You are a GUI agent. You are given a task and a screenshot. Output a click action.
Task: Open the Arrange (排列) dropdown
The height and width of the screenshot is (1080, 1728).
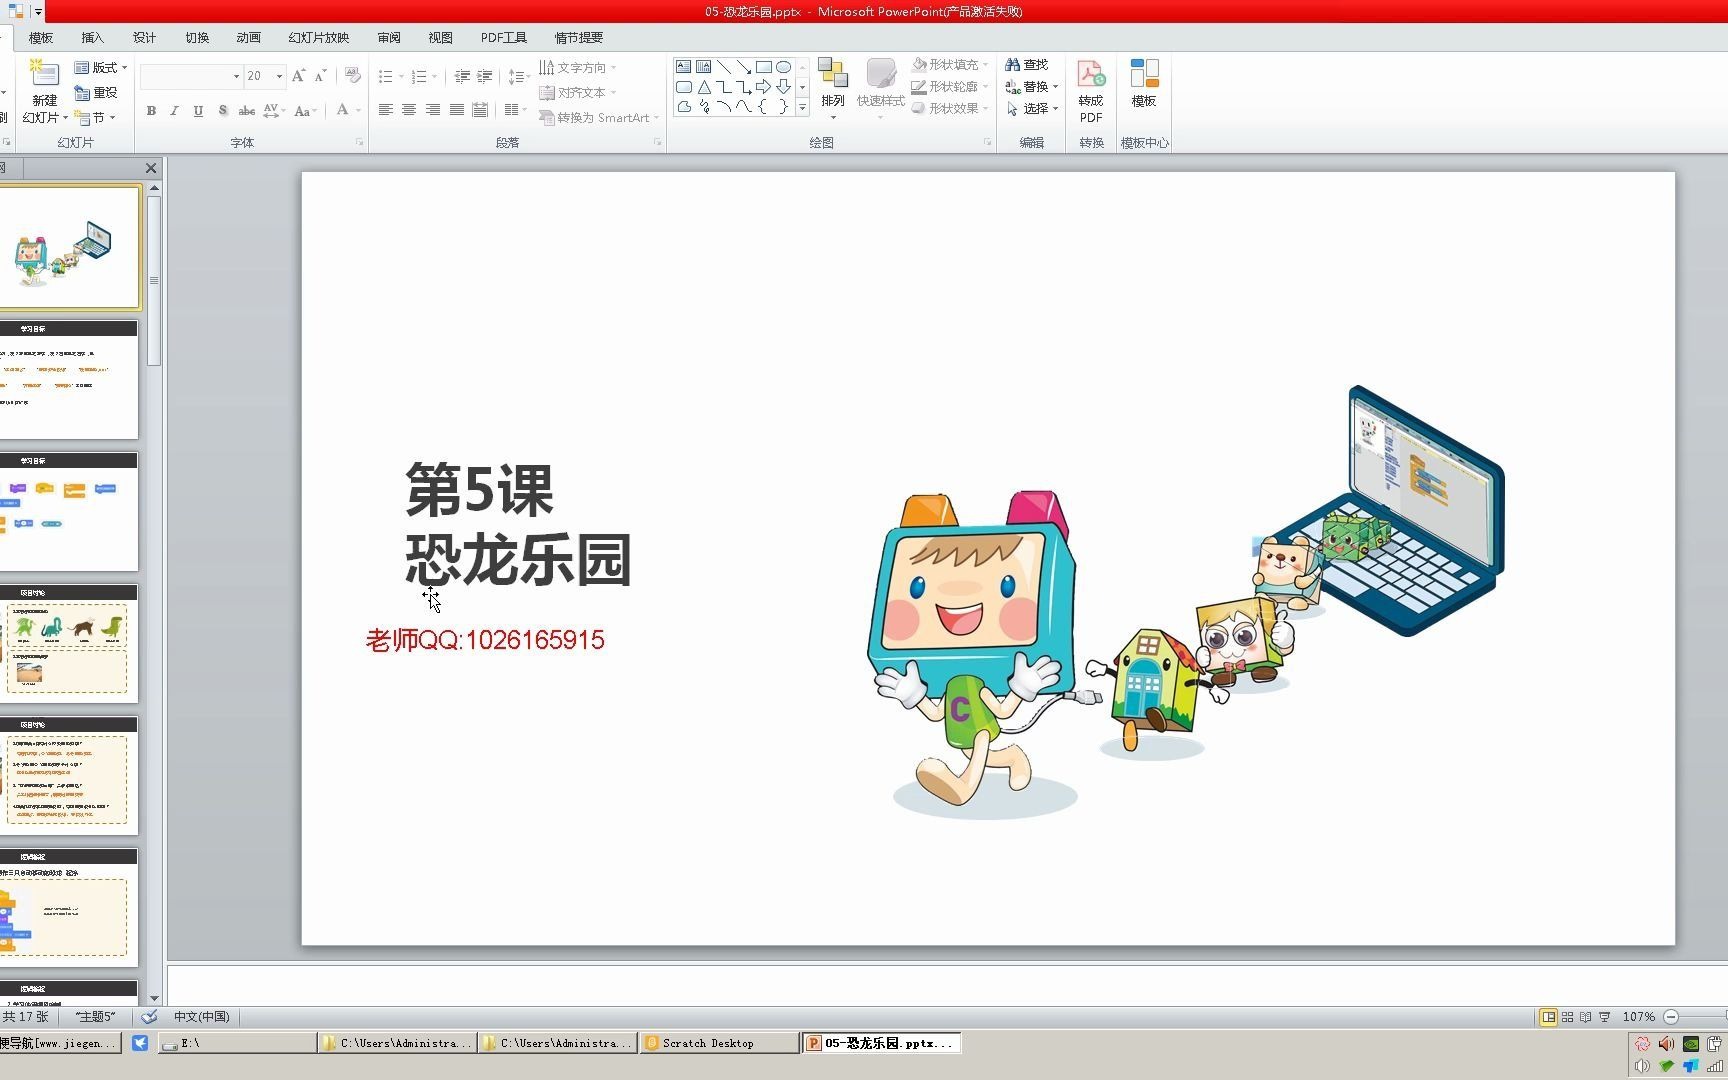[x=832, y=89]
